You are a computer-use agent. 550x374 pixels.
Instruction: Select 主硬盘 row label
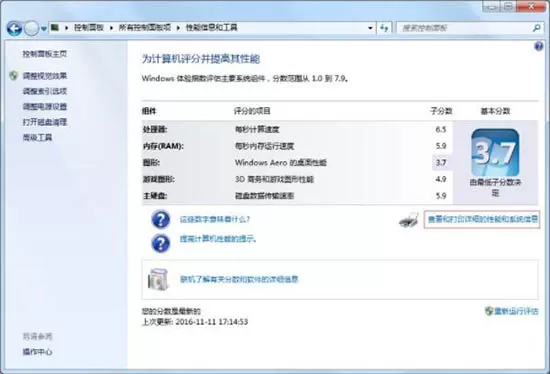155,196
